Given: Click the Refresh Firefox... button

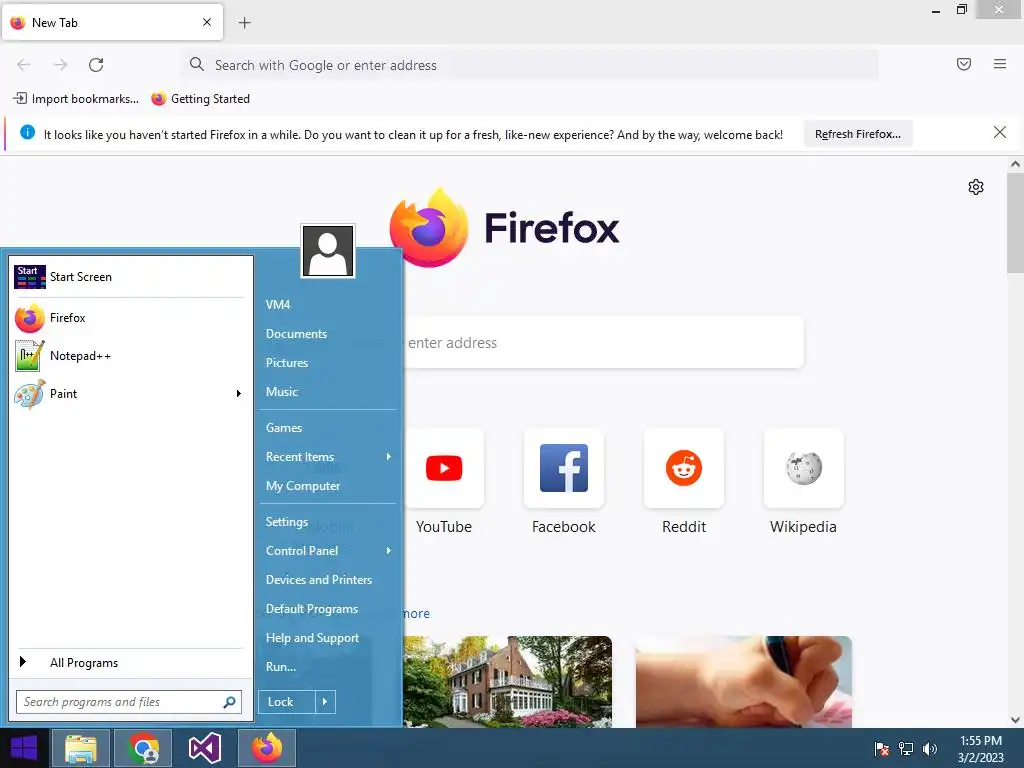Looking at the screenshot, I should [x=857, y=134].
